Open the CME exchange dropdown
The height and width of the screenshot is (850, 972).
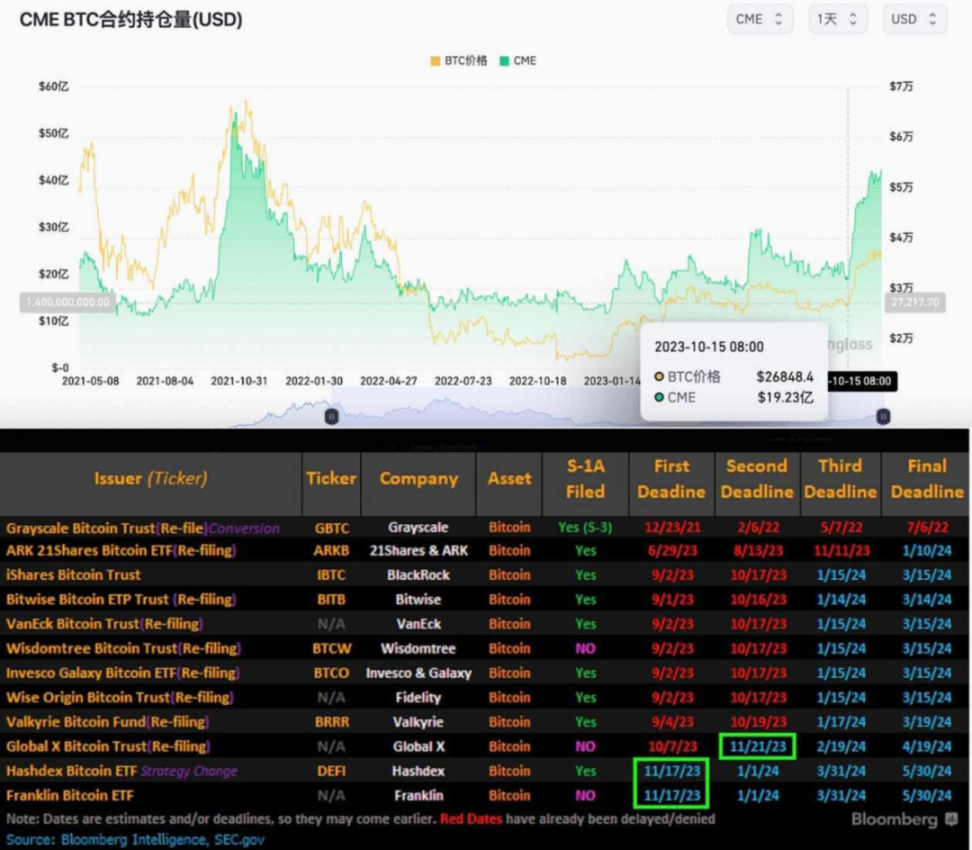760,19
